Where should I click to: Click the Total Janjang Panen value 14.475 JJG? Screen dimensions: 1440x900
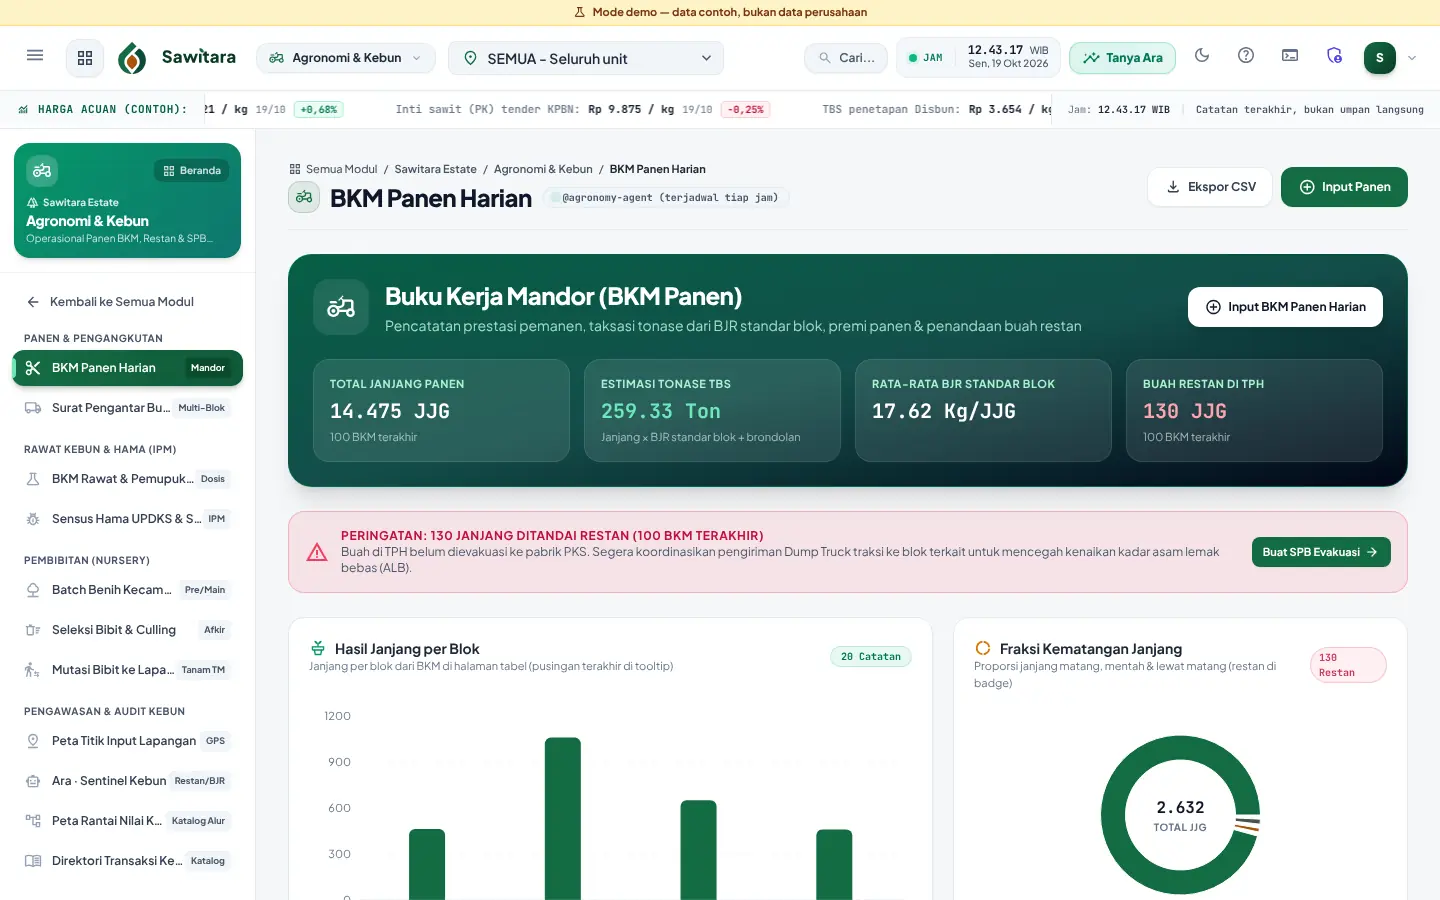(390, 411)
